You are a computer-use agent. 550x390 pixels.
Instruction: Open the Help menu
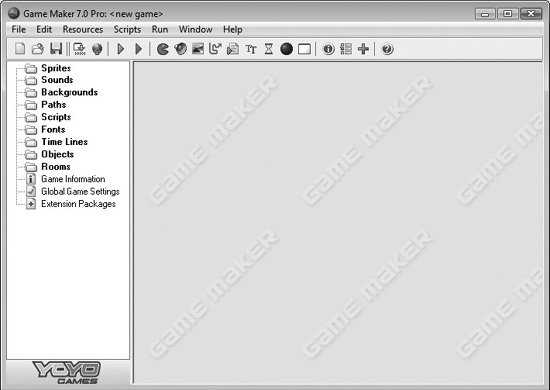tap(233, 29)
